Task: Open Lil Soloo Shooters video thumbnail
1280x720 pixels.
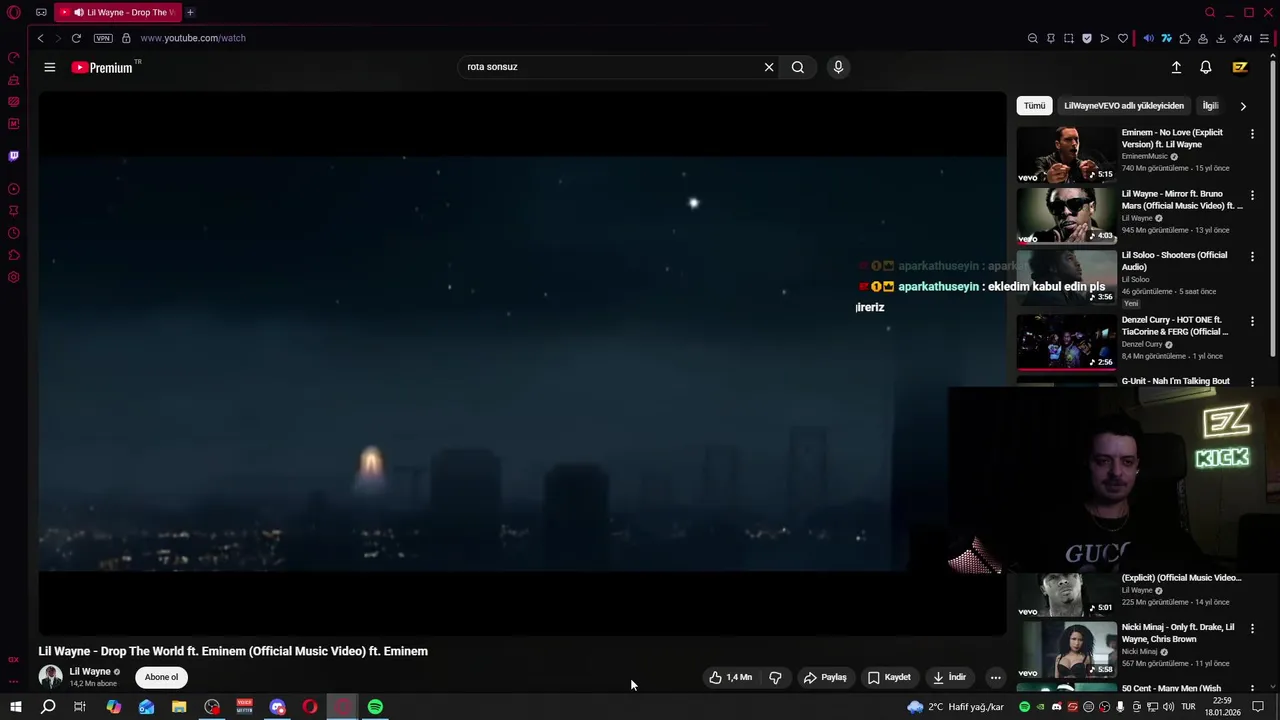Action: pyautogui.click(x=1066, y=277)
